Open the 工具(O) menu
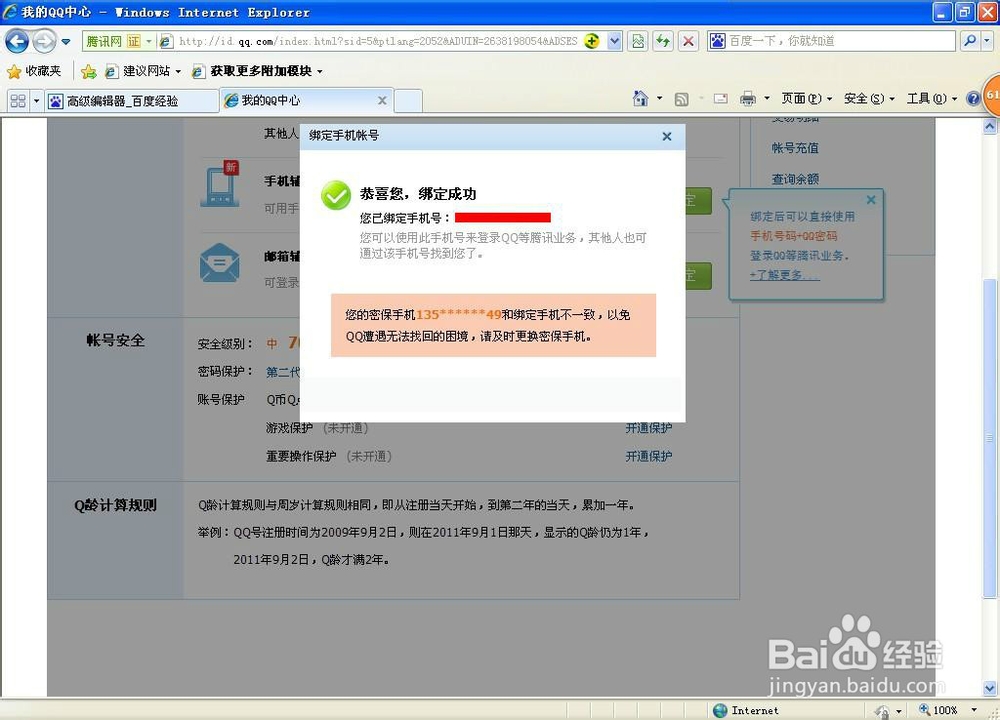Screen dimensions: 1000x720 click(x=932, y=98)
